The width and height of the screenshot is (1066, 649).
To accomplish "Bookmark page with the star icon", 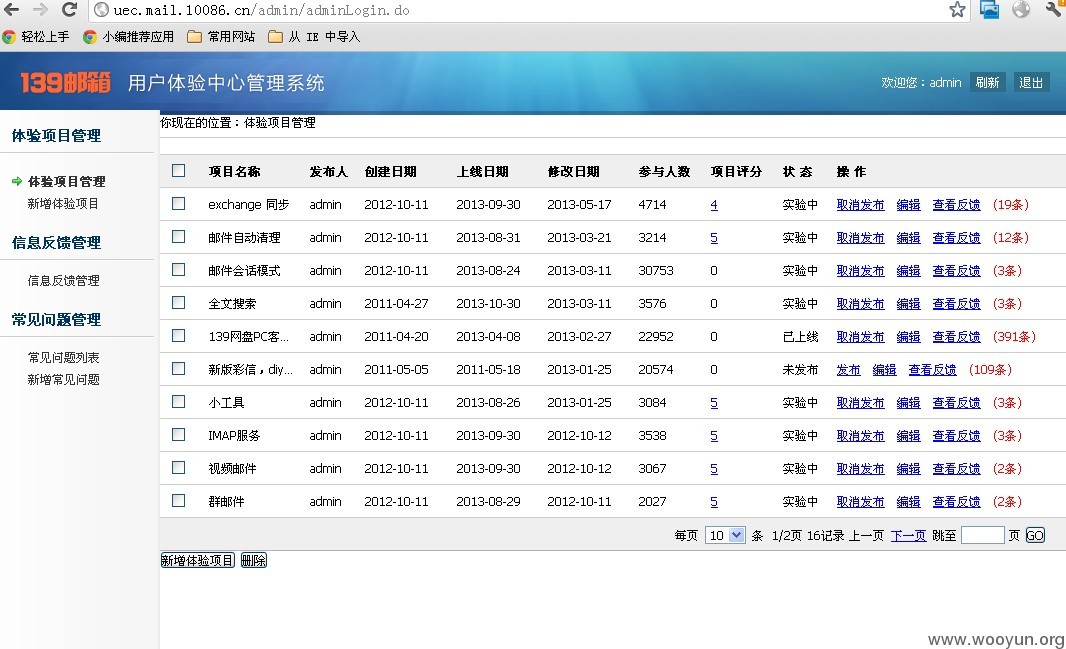I will click(957, 10).
